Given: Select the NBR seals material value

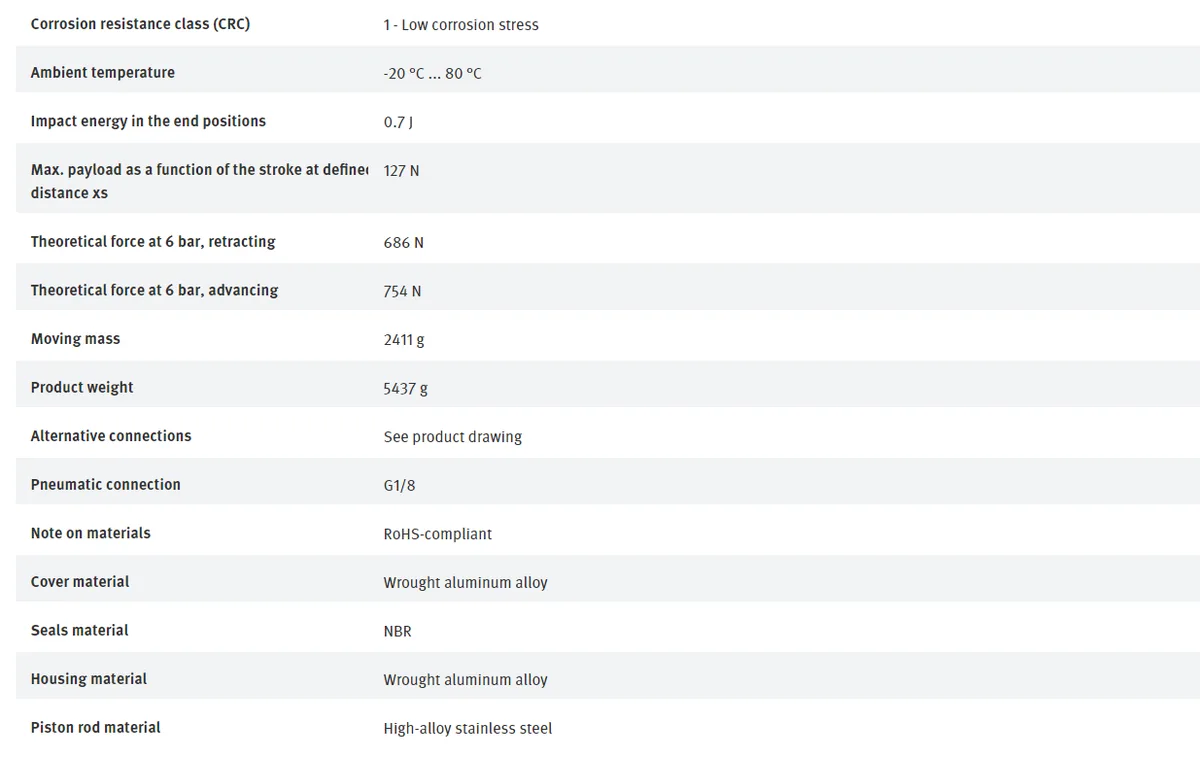Looking at the screenshot, I should 397,631.
